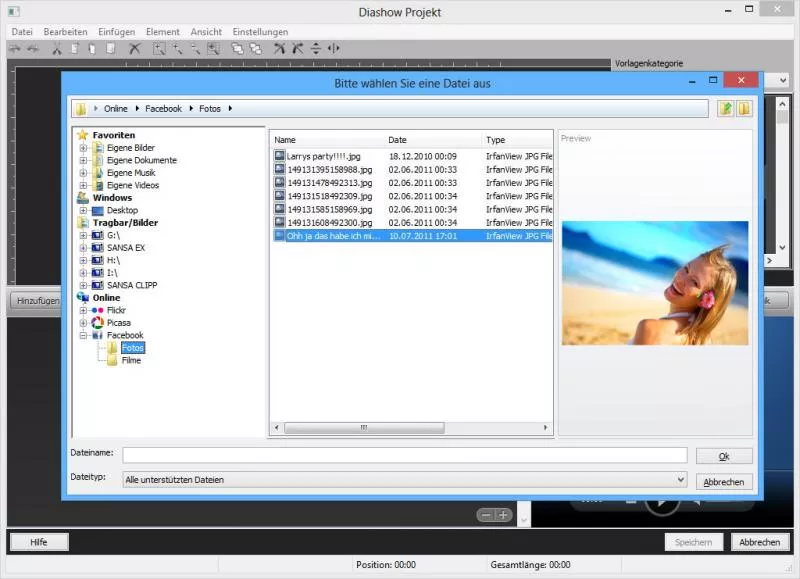The height and width of the screenshot is (579, 800).
Task: Select the Filme folder in tree
Action: (x=131, y=360)
